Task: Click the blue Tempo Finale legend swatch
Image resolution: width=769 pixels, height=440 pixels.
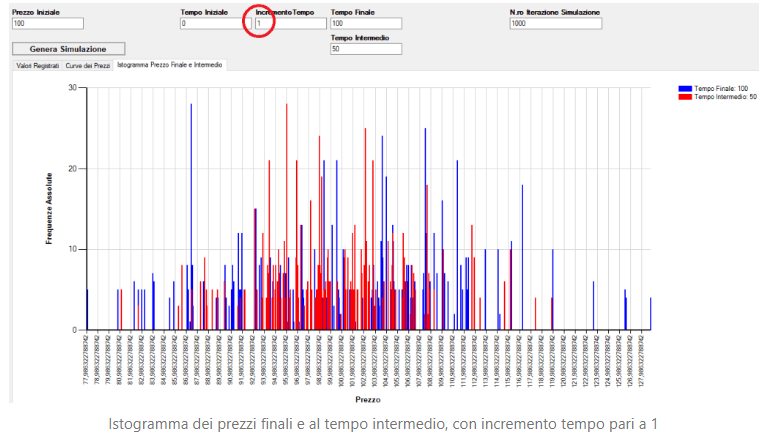Action: tap(685, 89)
